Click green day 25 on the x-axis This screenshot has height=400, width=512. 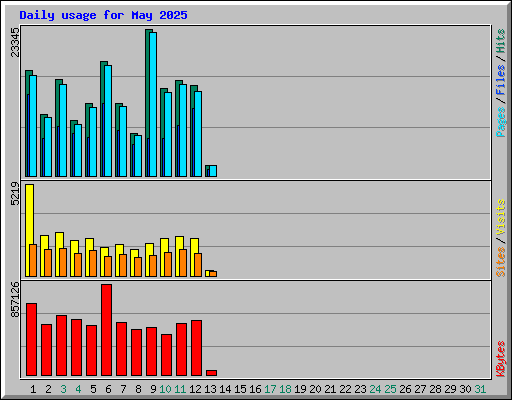click(x=390, y=389)
